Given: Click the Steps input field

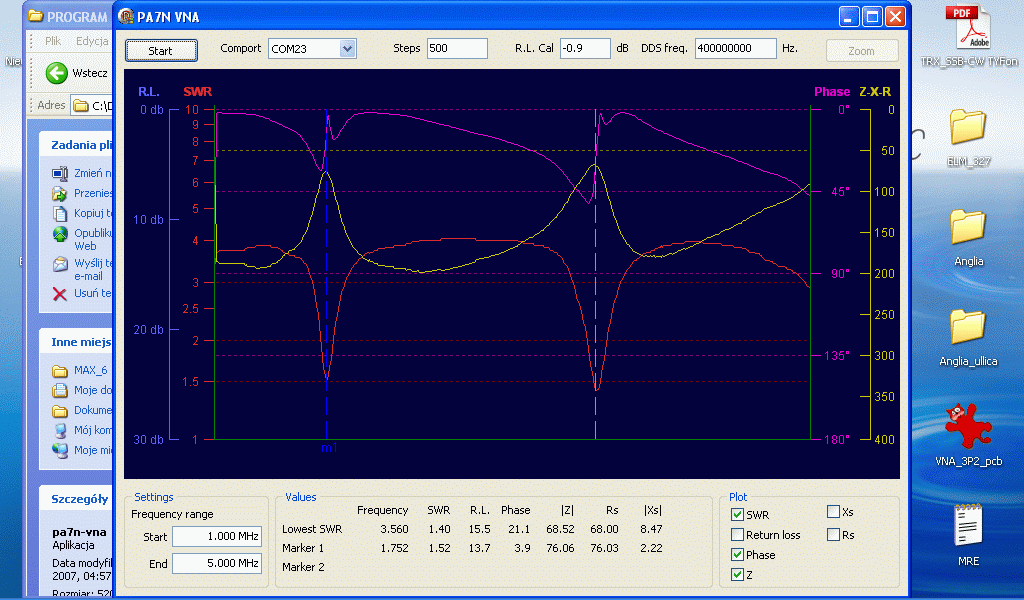Looking at the screenshot, I should click(456, 49).
